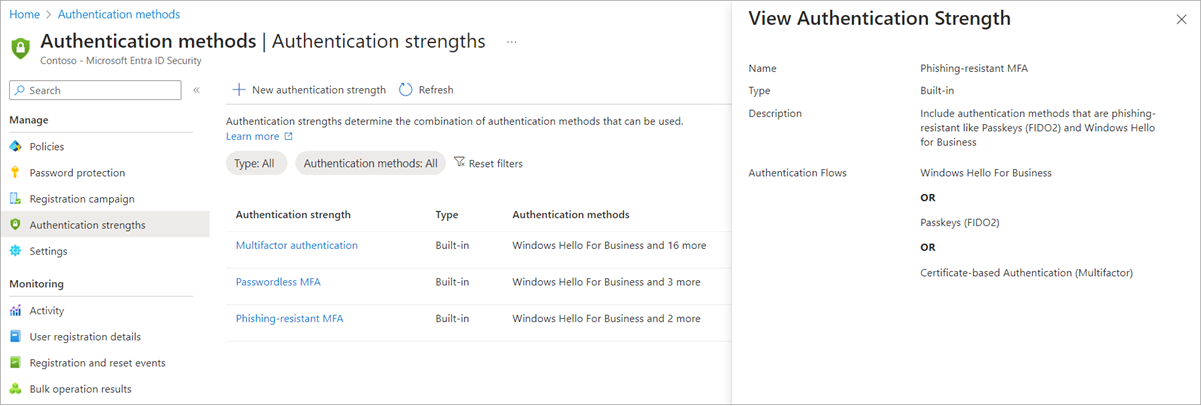Click the User registration details icon
This screenshot has width=1201, height=406.
pyautogui.click(x=15, y=336)
